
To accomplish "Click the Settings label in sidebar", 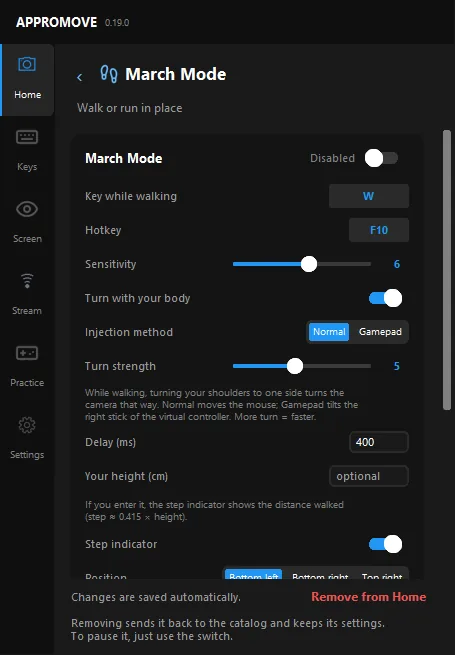I will coord(27,454).
